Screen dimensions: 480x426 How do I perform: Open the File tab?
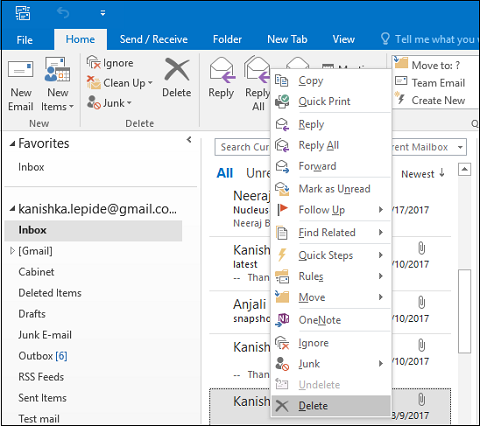(x=25, y=40)
